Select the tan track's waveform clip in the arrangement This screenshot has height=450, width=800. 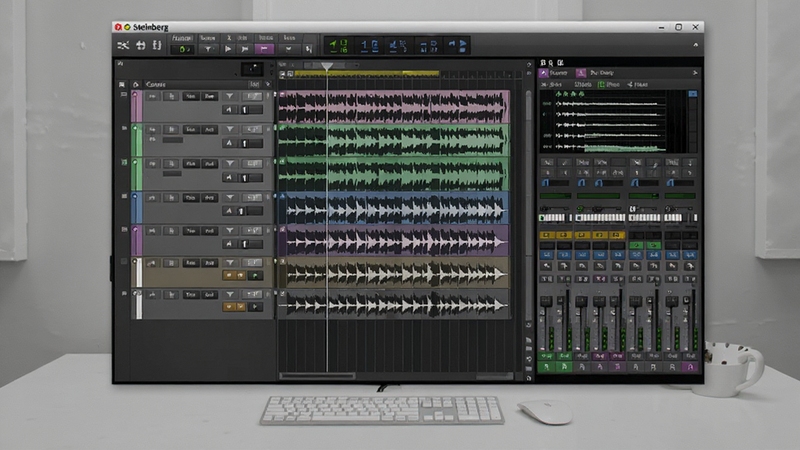(394, 273)
